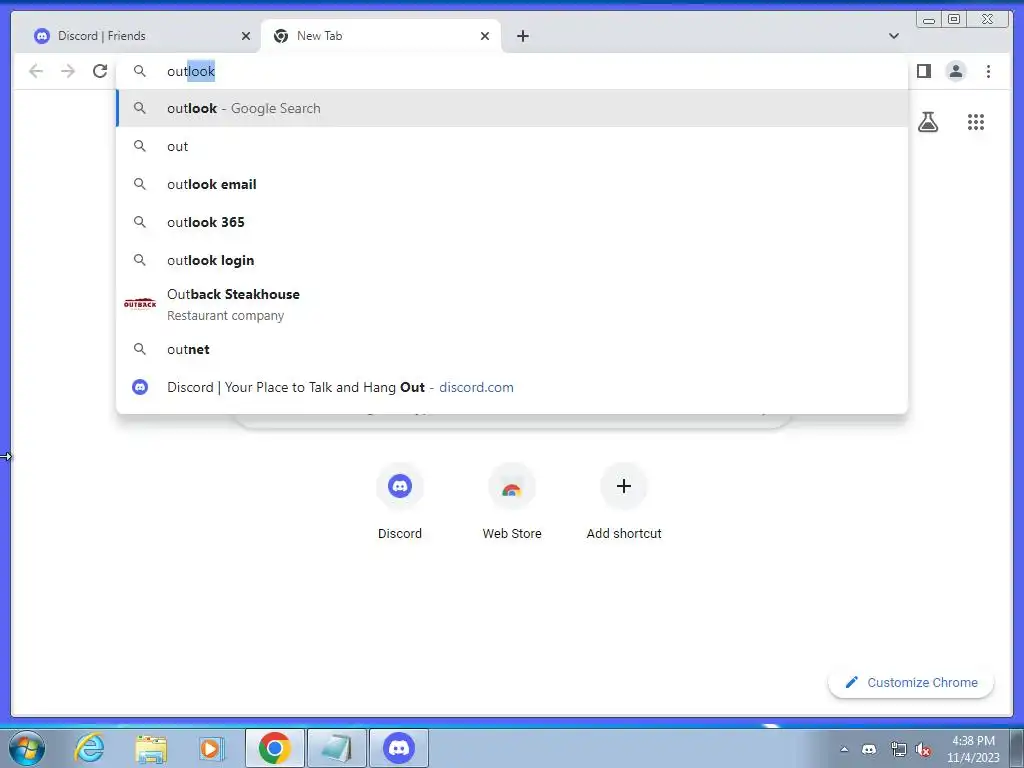Image resolution: width=1024 pixels, height=768 pixels.
Task: Expand the tab search chevron
Action: pos(893,36)
